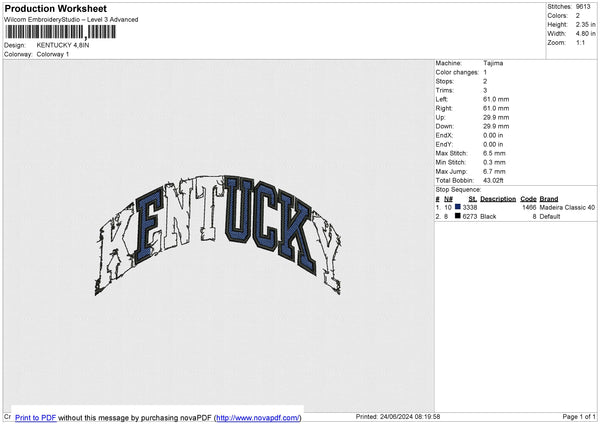Click the 'N#' column header
Image resolution: width=600 pixels, height=424 pixels.
448,199
